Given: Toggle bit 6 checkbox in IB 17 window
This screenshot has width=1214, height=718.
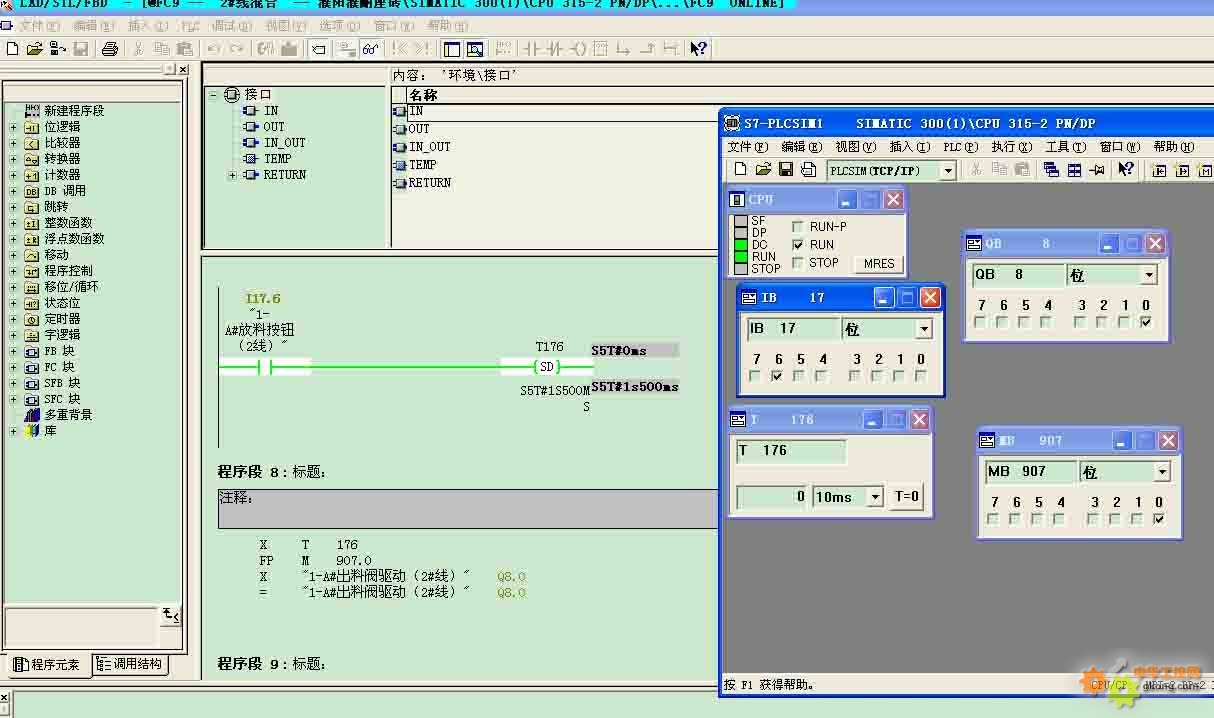Looking at the screenshot, I should [x=777, y=376].
